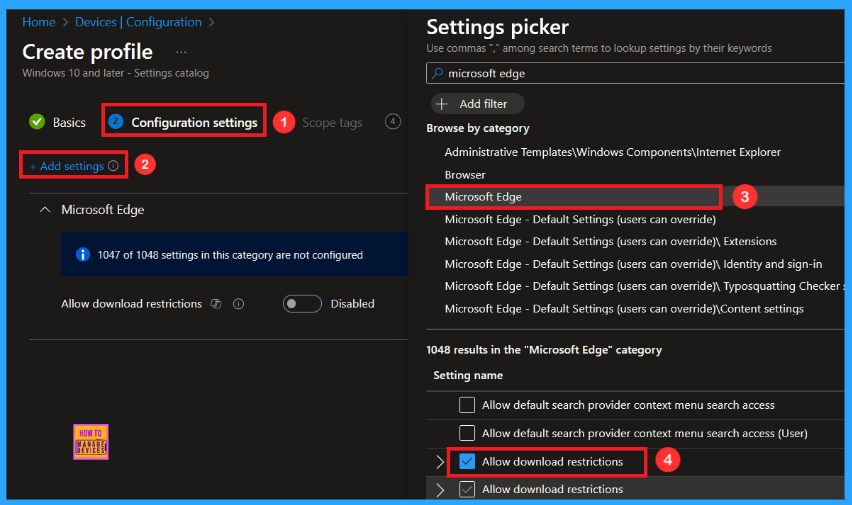852x505 pixels.
Task: Click the info icon in the settings-not-configured banner
Action: coord(83,254)
